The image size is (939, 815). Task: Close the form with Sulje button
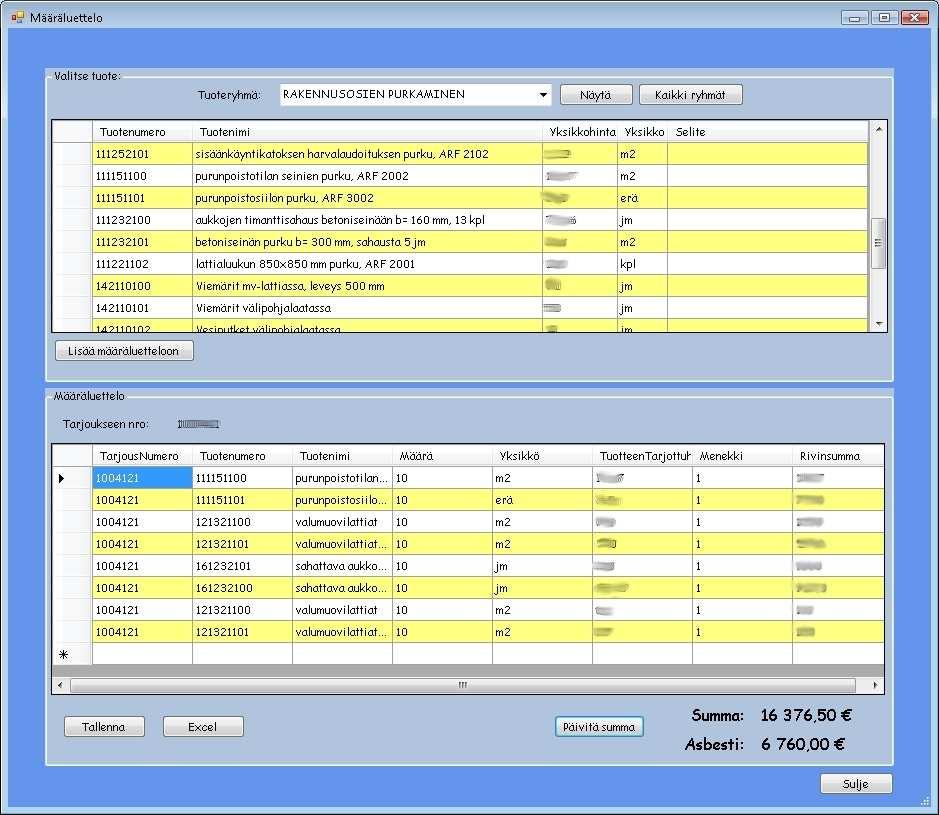(856, 783)
